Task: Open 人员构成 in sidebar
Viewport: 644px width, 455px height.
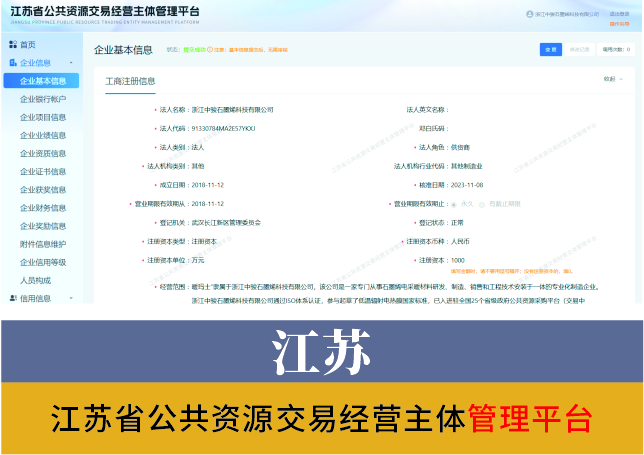Action: coord(35,280)
